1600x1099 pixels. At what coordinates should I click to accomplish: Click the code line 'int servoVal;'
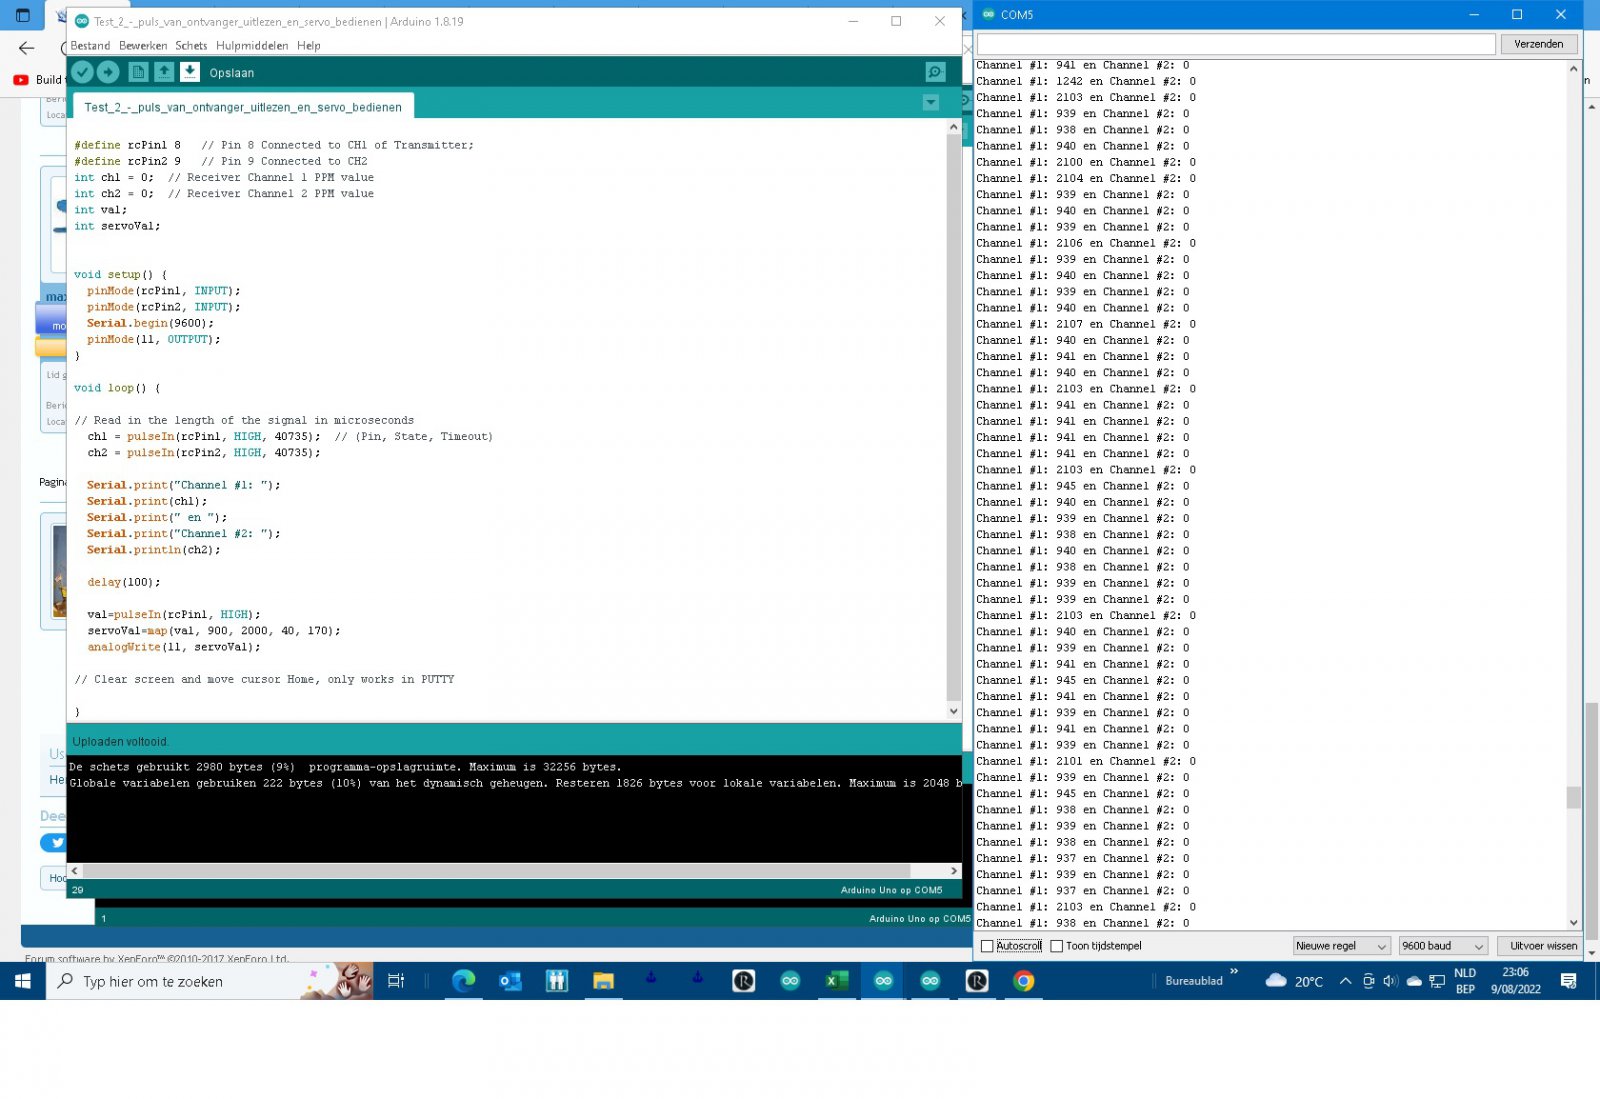pyautogui.click(x=117, y=226)
